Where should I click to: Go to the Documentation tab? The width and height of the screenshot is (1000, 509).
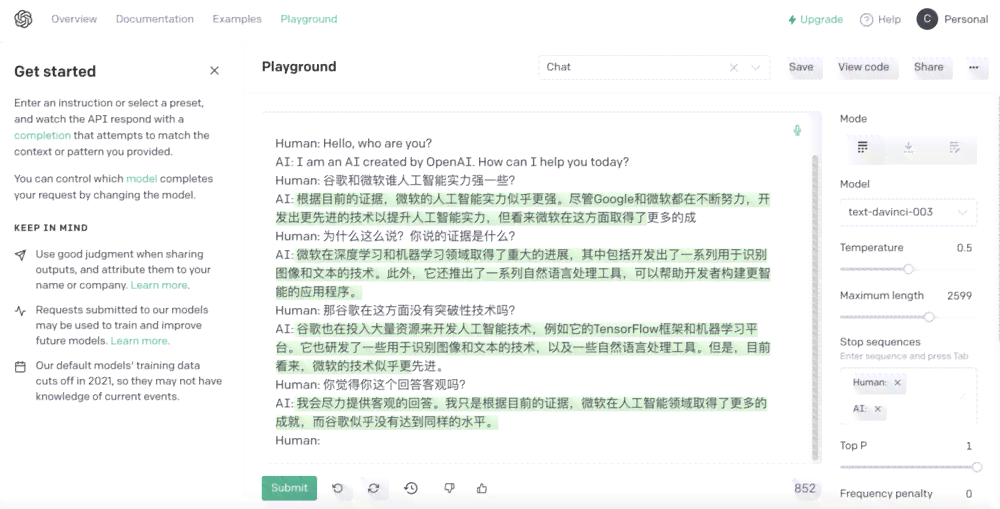click(x=154, y=19)
